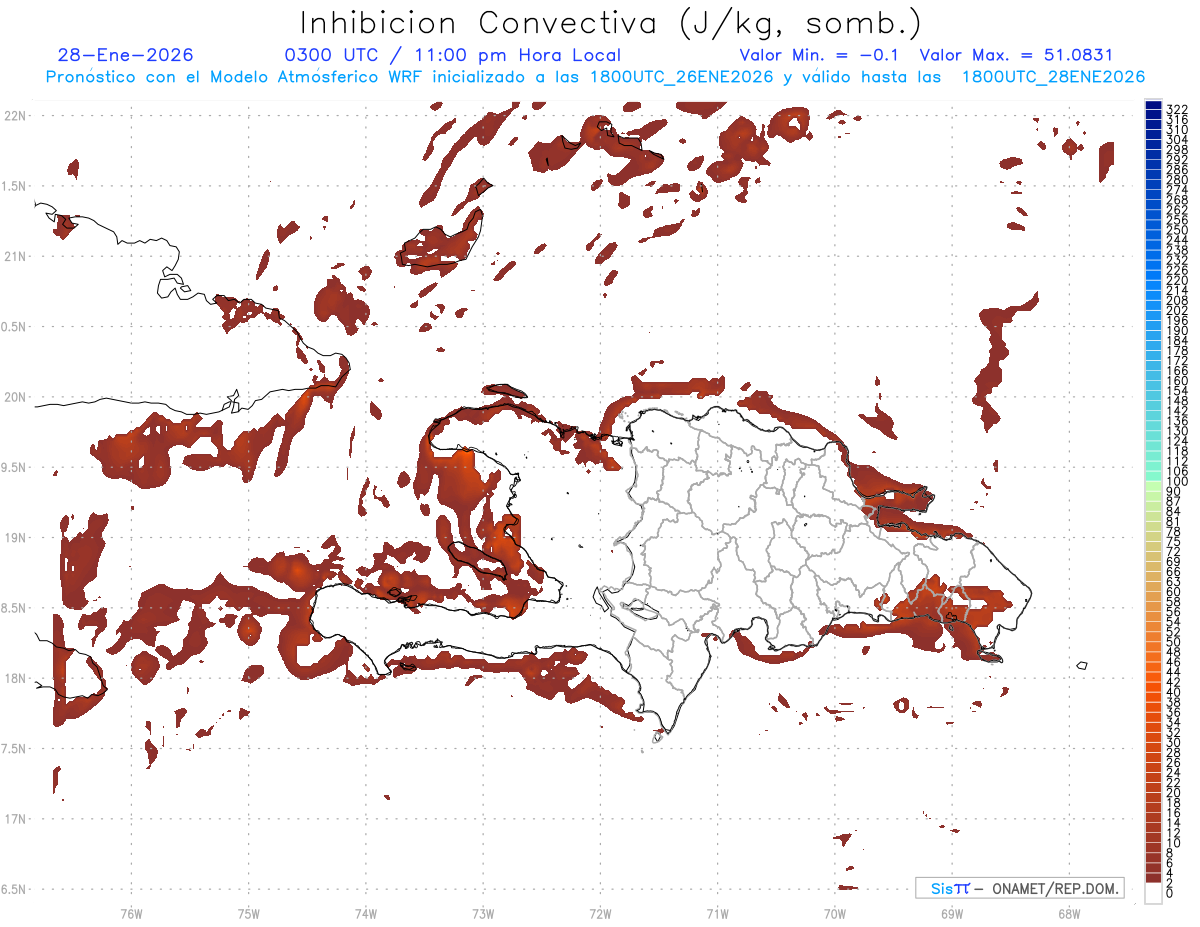The width and height of the screenshot is (1200, 927).
Task: Click the 17N latitude axis label
Action: (x=14, y=819)
